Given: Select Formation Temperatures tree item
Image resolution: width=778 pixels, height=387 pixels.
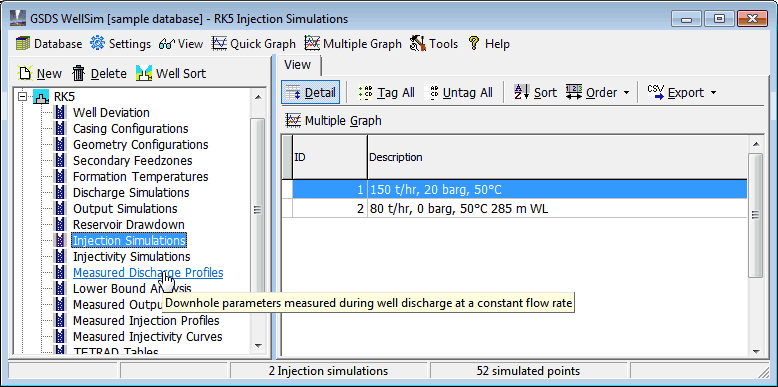Looking at the screenshot, I should [140, 177].
